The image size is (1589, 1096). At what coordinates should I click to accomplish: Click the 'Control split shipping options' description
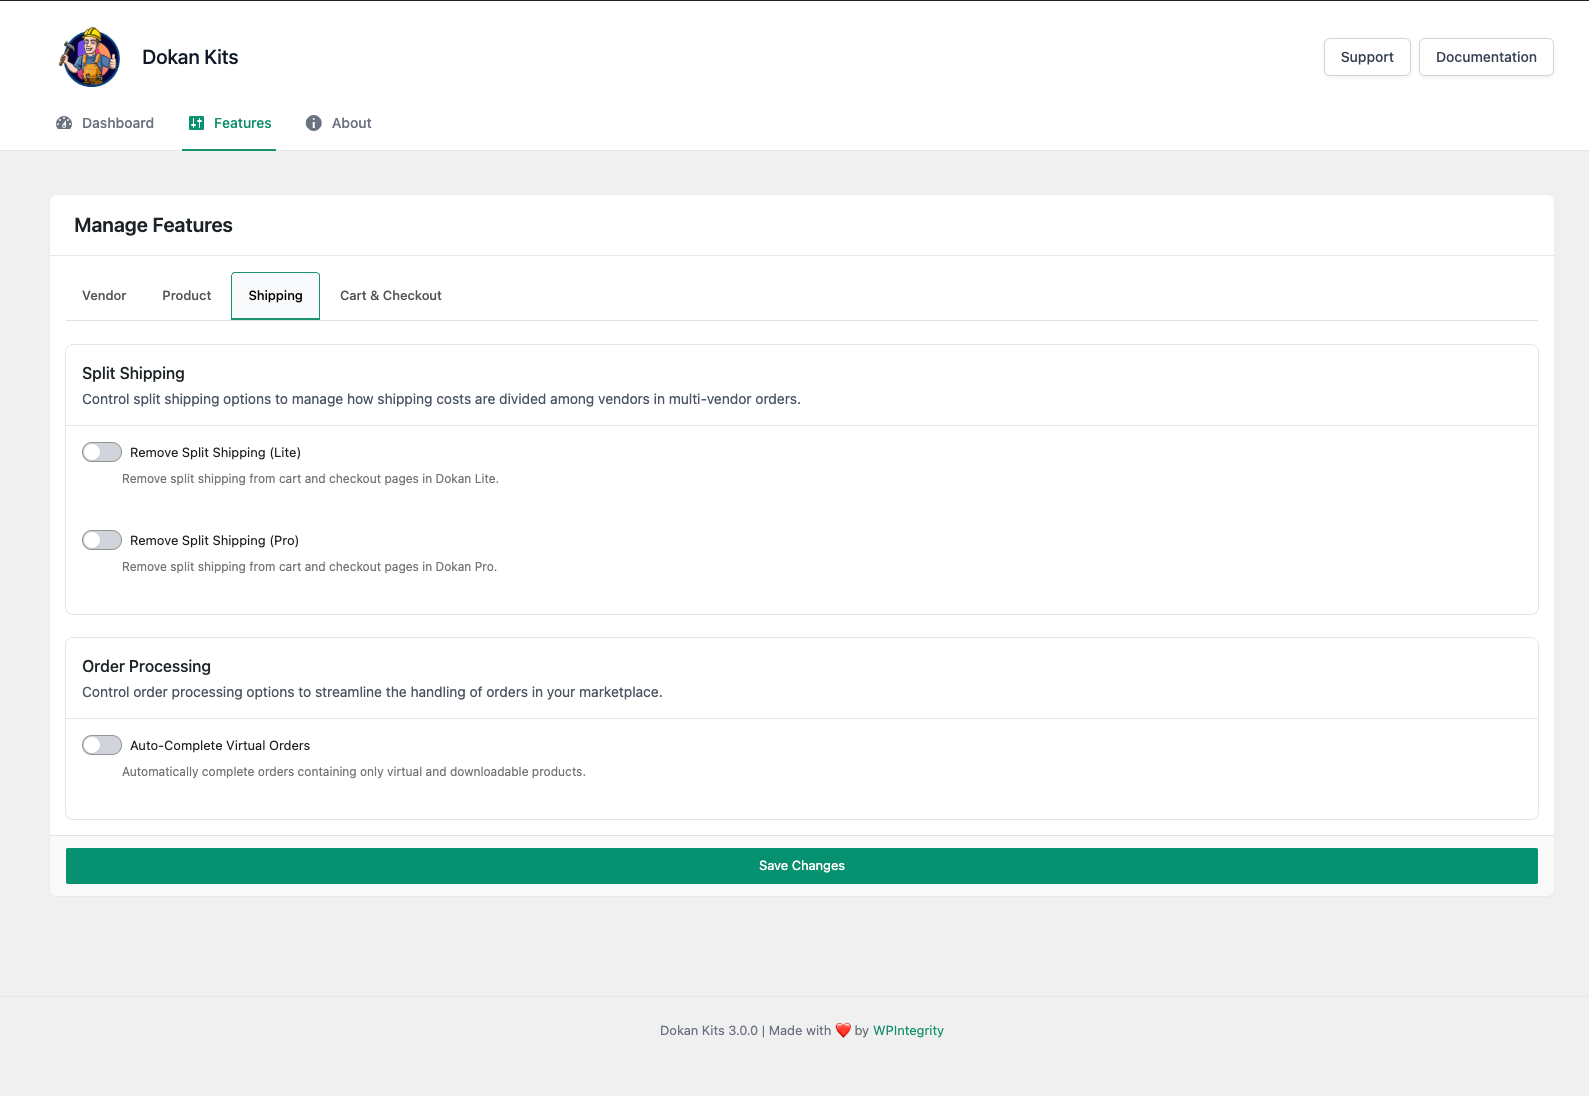(x=441, y=399)
